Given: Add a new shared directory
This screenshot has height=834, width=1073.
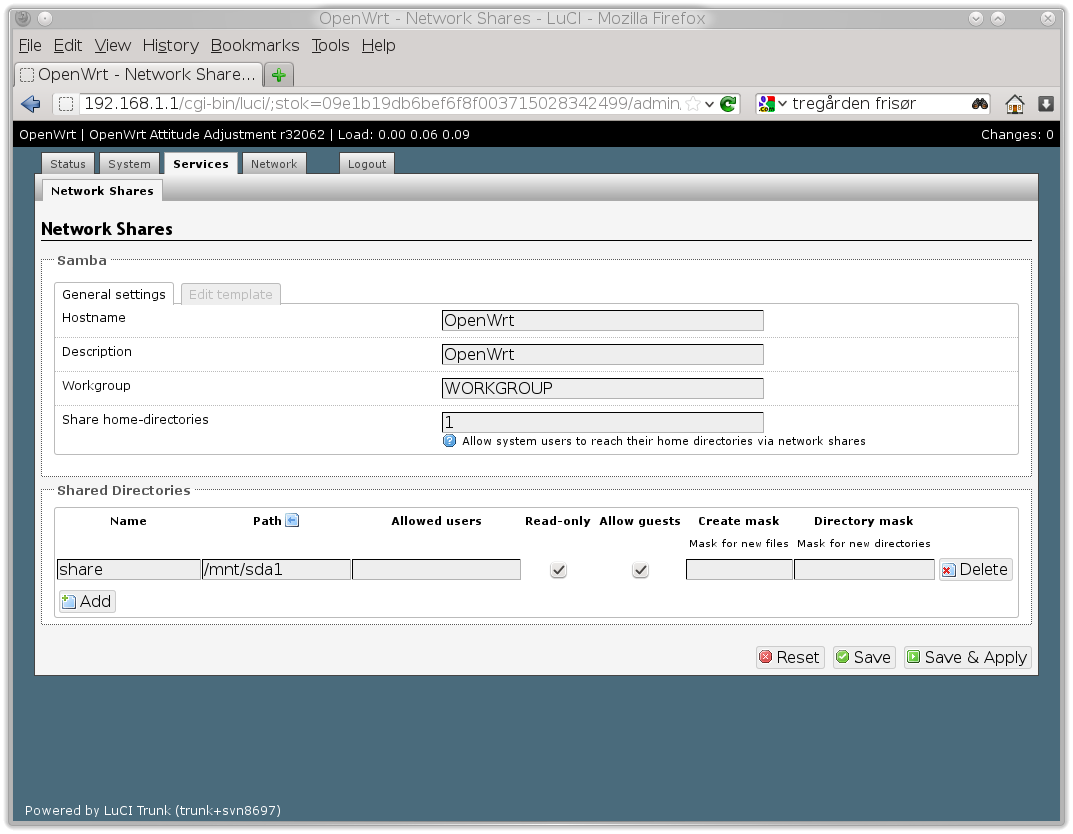Looking at the screenshot, I should pyautogui.click(x=87, y=601).
